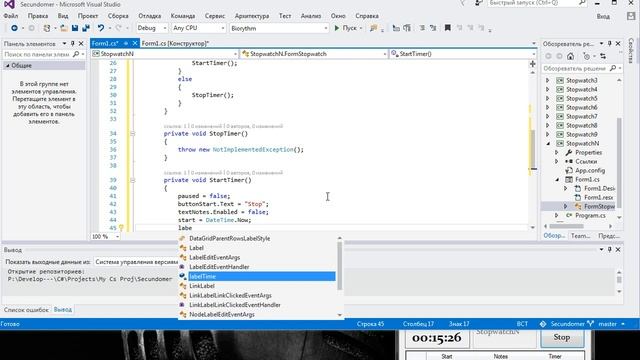Start debugging with the Пуск play button

[345, 28]
